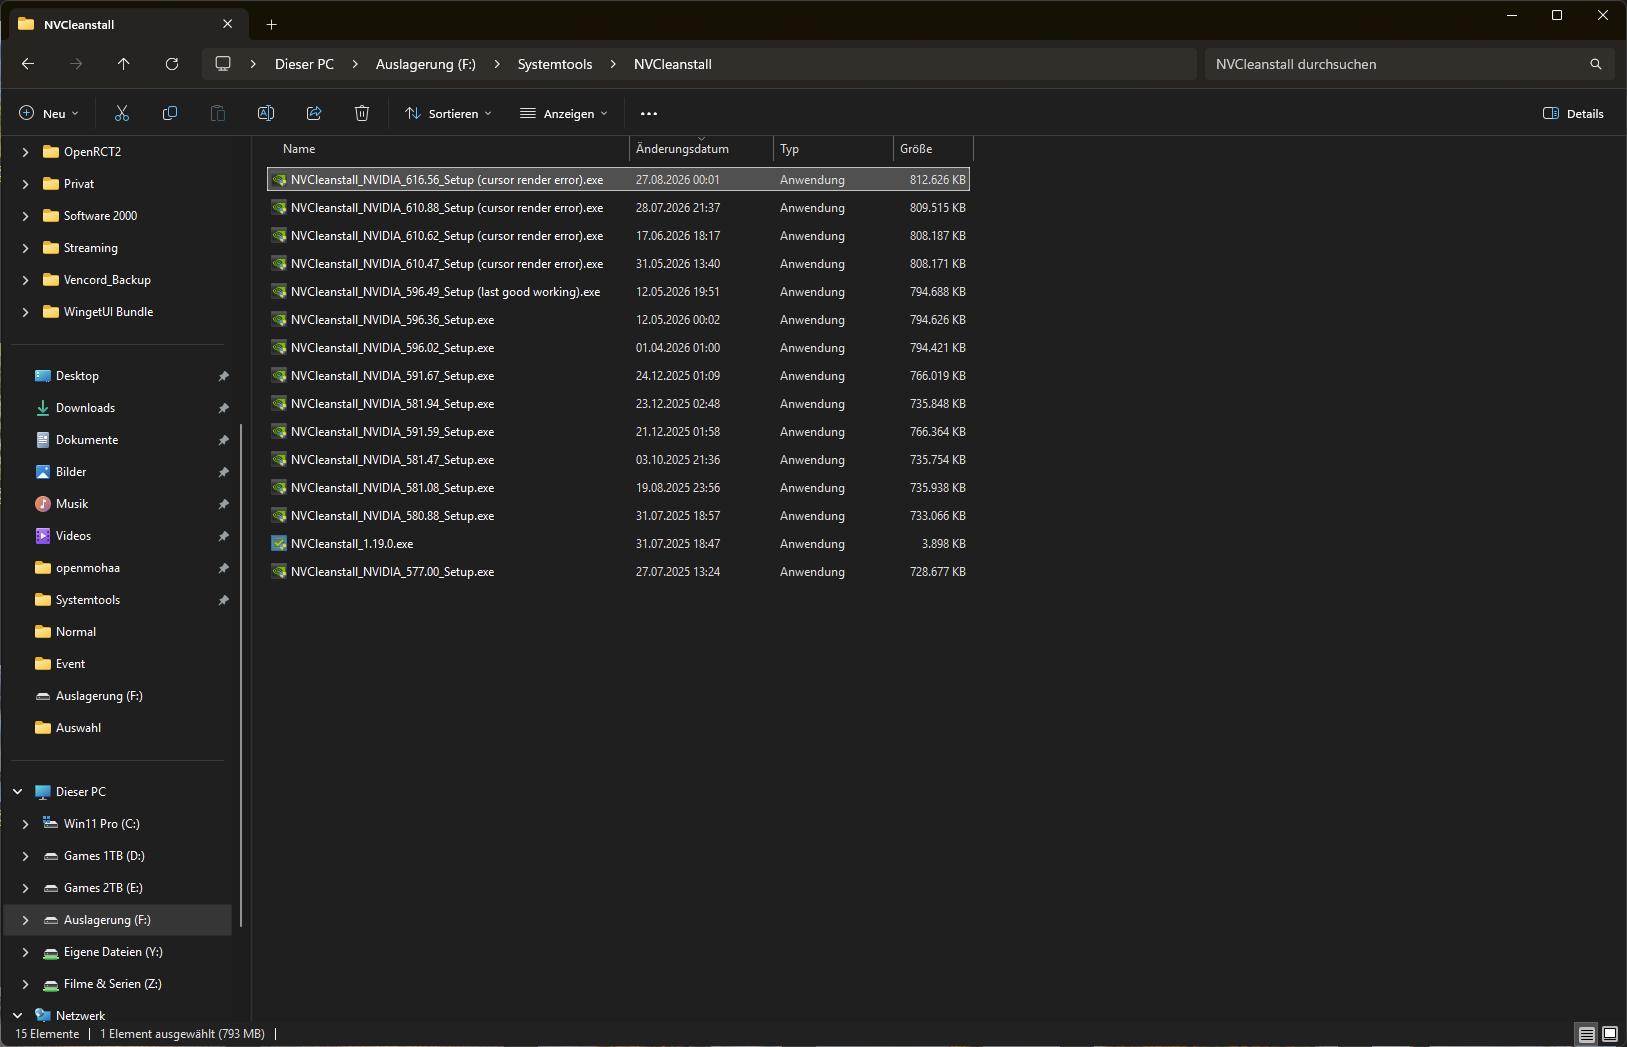The width and height of the screenshot is (1627, 1047).
Task: Click the pin icon next to Desktop
Action: [x=223, y=376]
